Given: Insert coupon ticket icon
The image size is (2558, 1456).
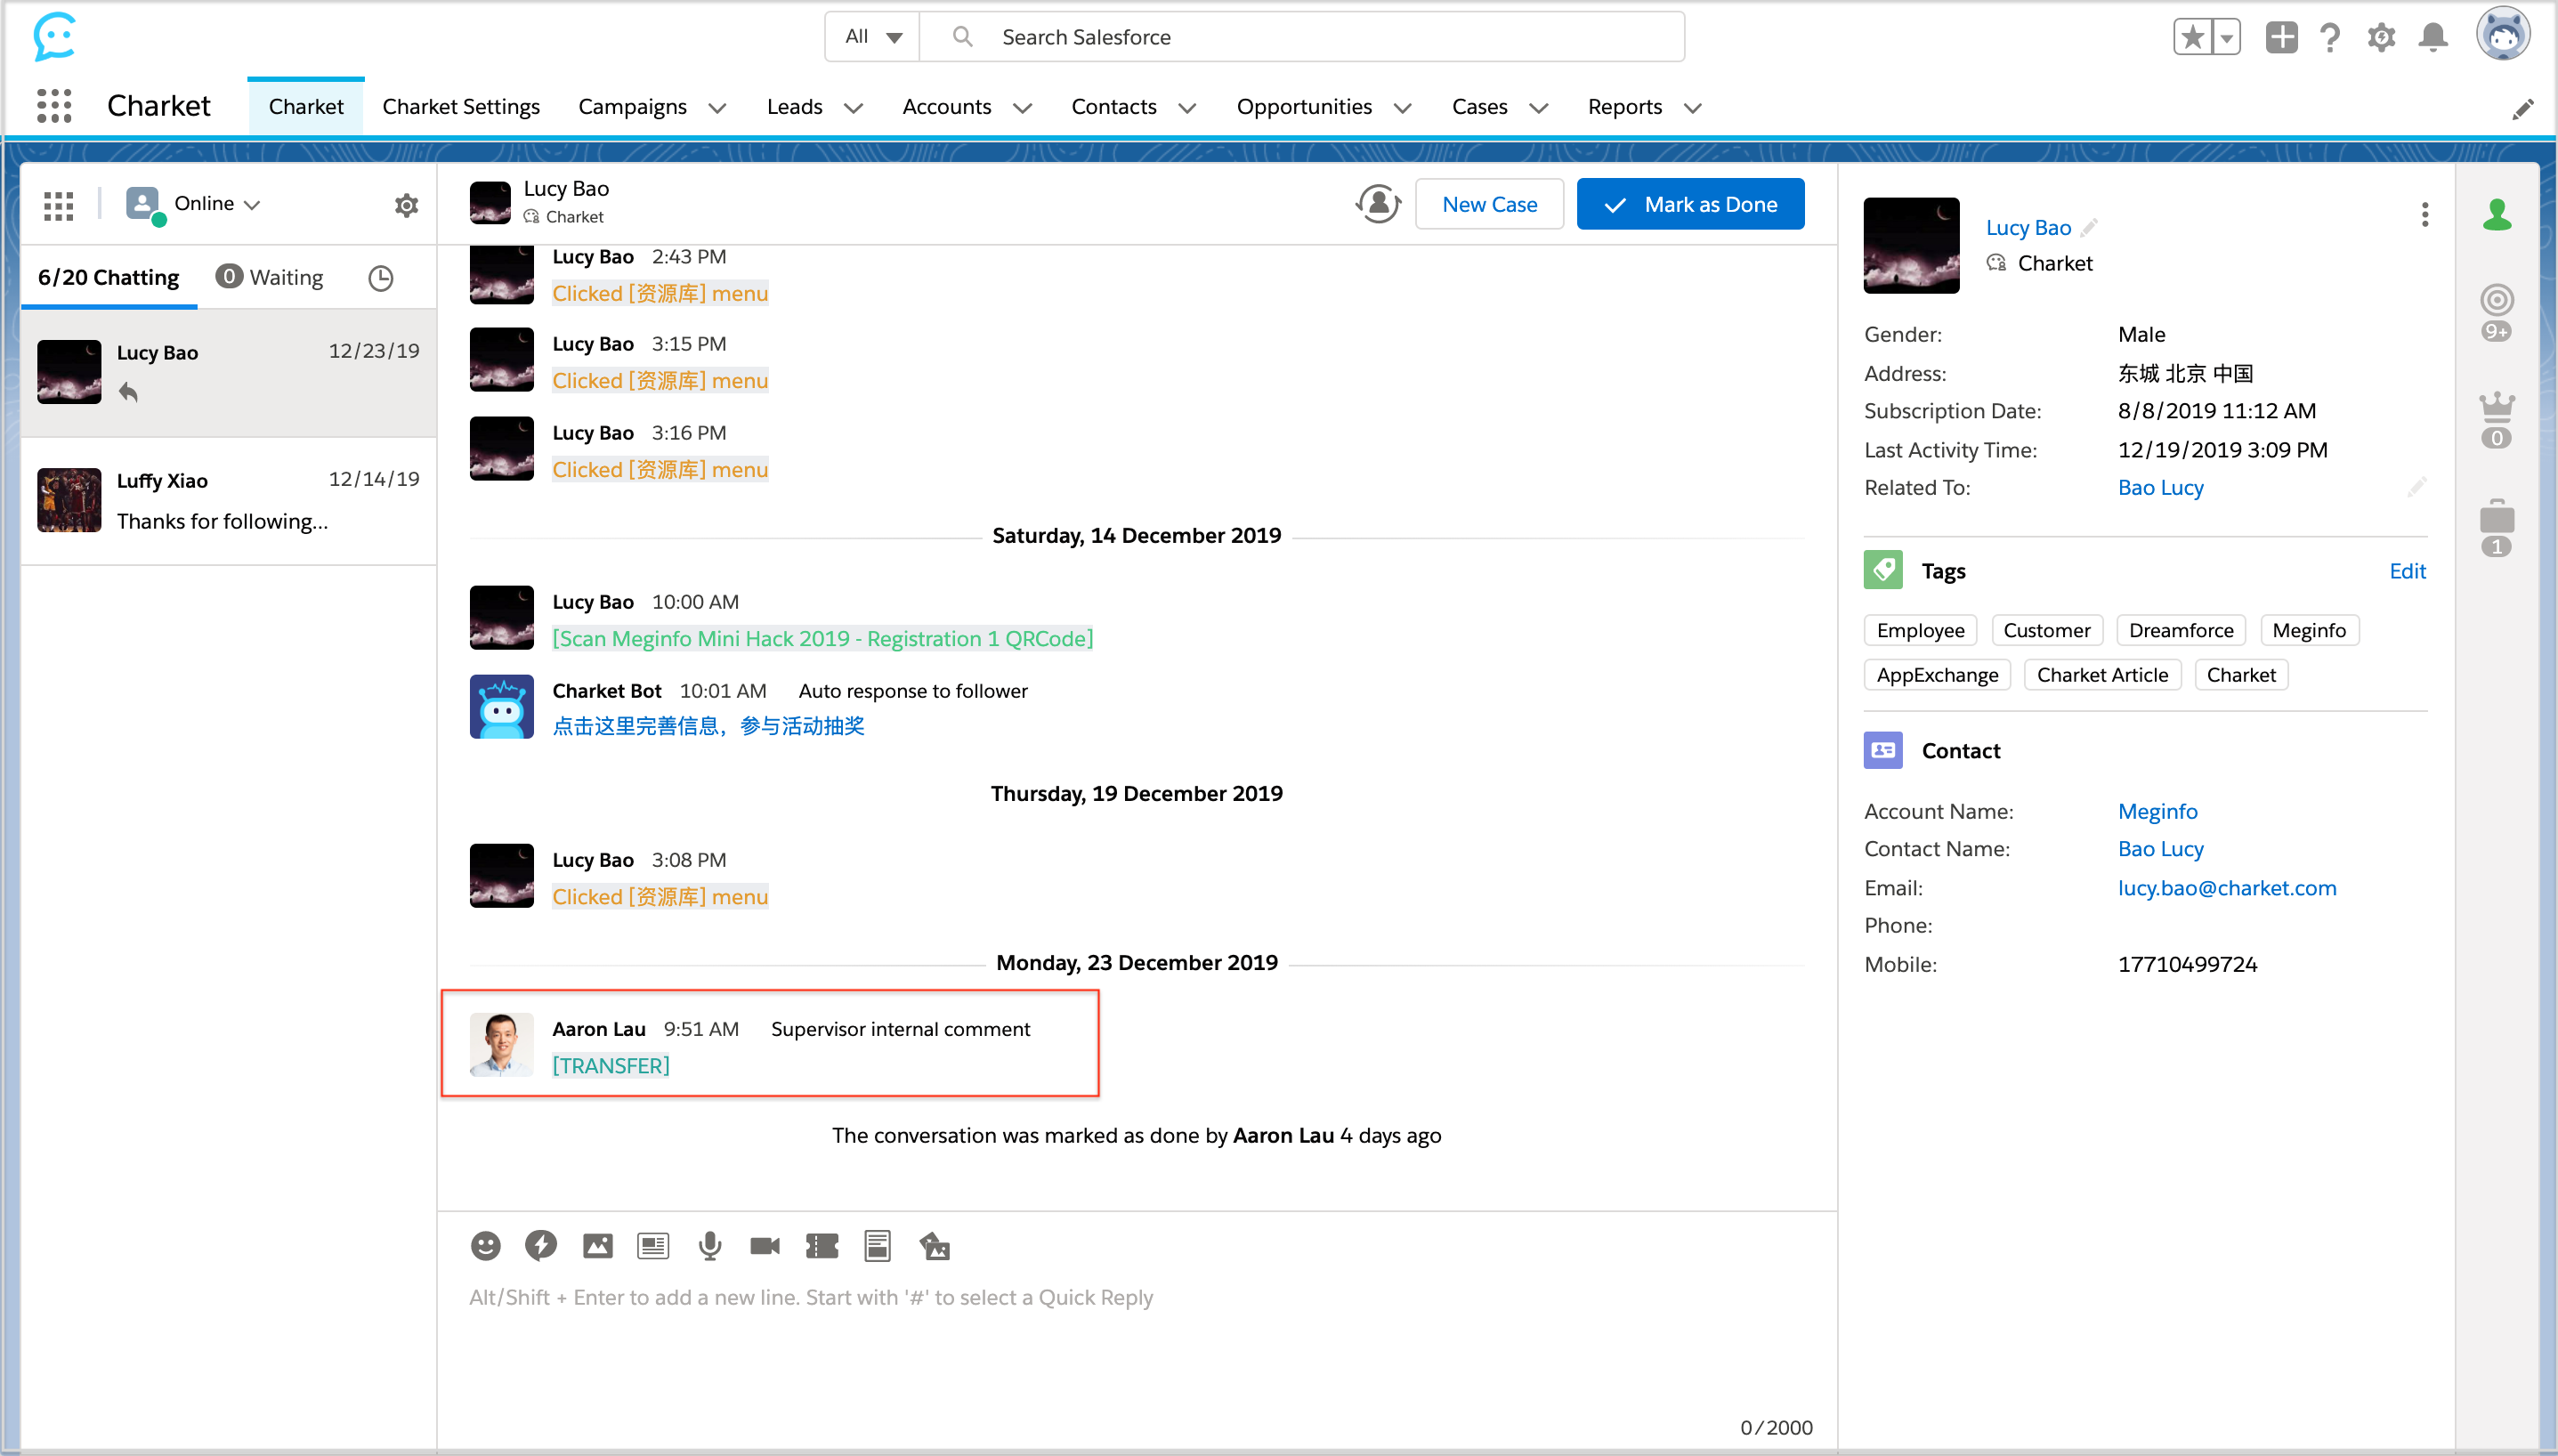Looking at the screenshot, I should 821,1245.
